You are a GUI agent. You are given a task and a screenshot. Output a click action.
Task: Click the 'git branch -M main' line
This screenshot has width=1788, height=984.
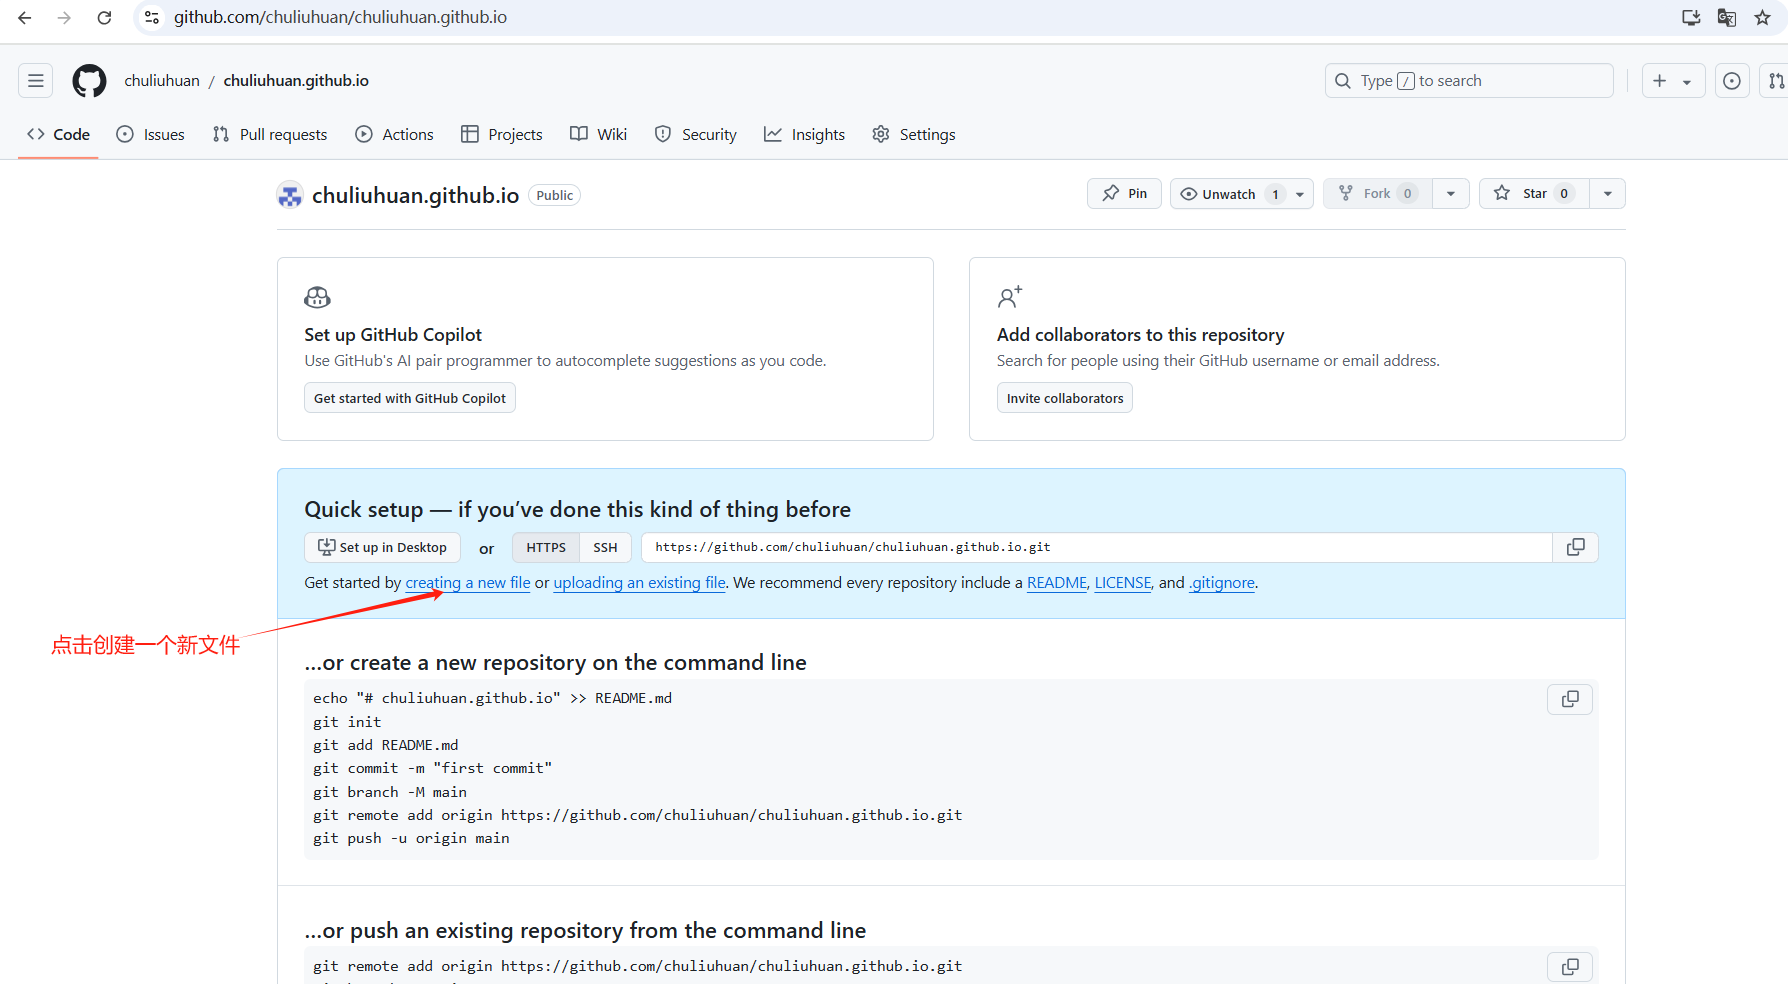(390, 792)
